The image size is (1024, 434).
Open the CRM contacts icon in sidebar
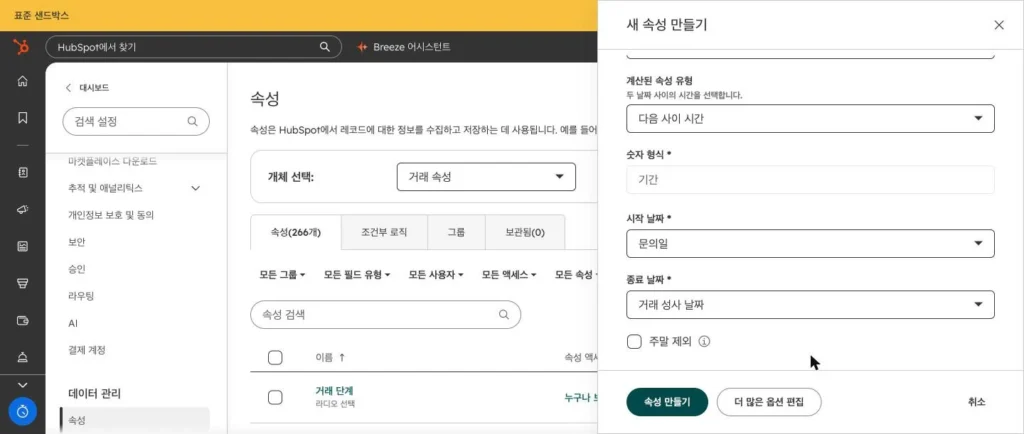point(22,172)
